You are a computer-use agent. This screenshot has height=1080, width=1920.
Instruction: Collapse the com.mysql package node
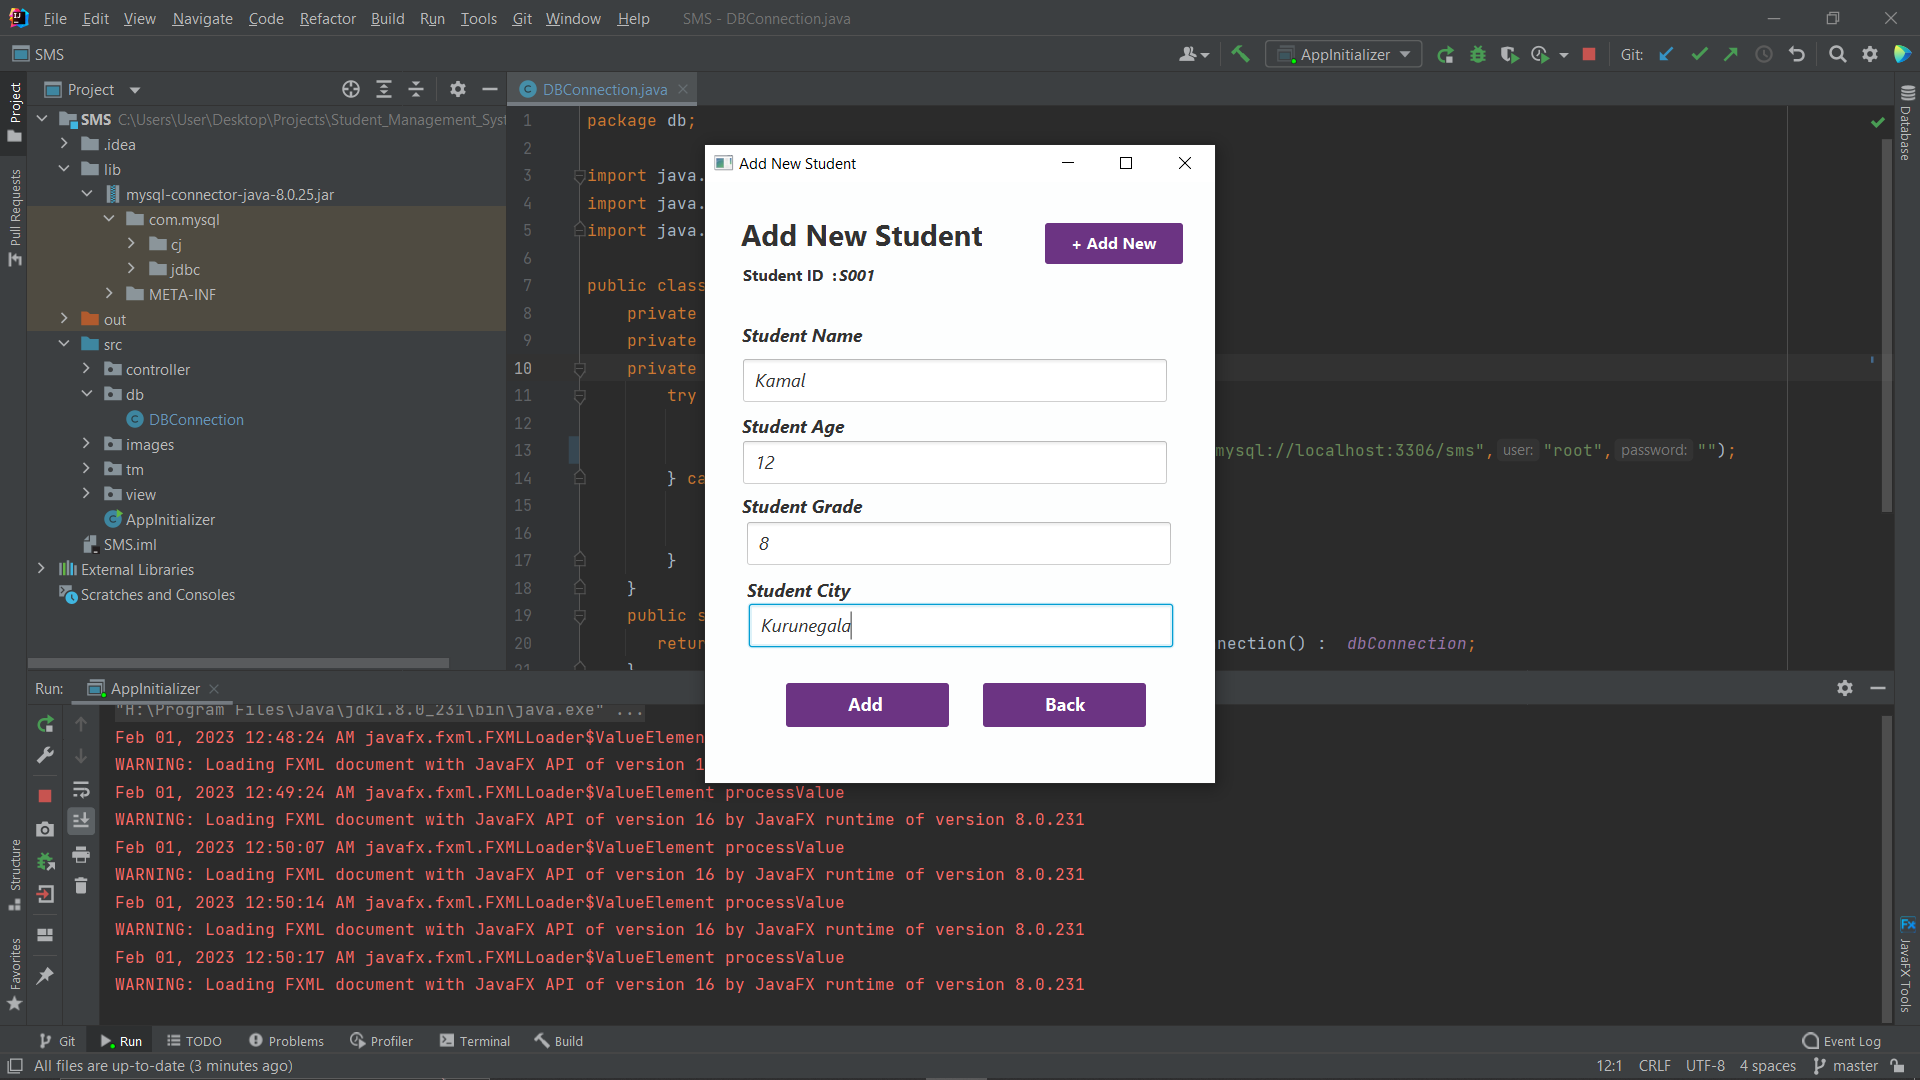[109, 219]
